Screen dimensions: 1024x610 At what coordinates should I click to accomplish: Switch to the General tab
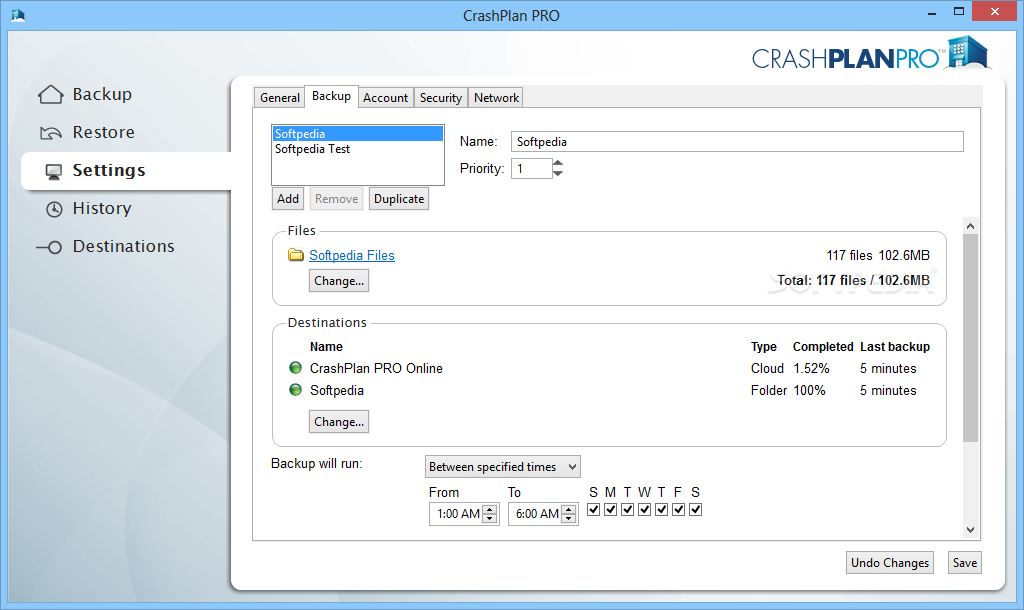pos(280,97)
